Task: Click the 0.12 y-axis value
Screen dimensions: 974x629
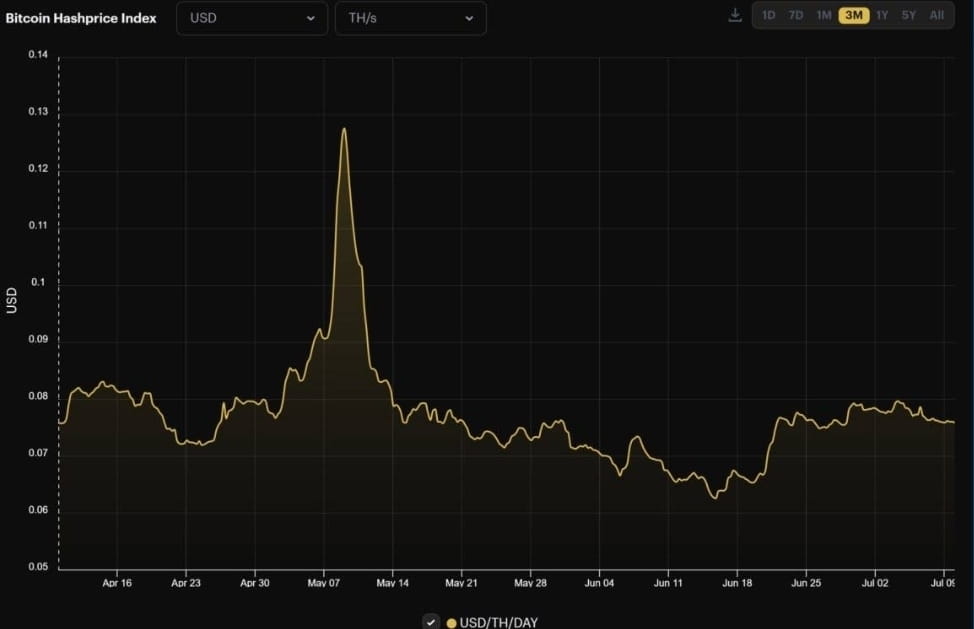Action: click(x=38, y=169)
